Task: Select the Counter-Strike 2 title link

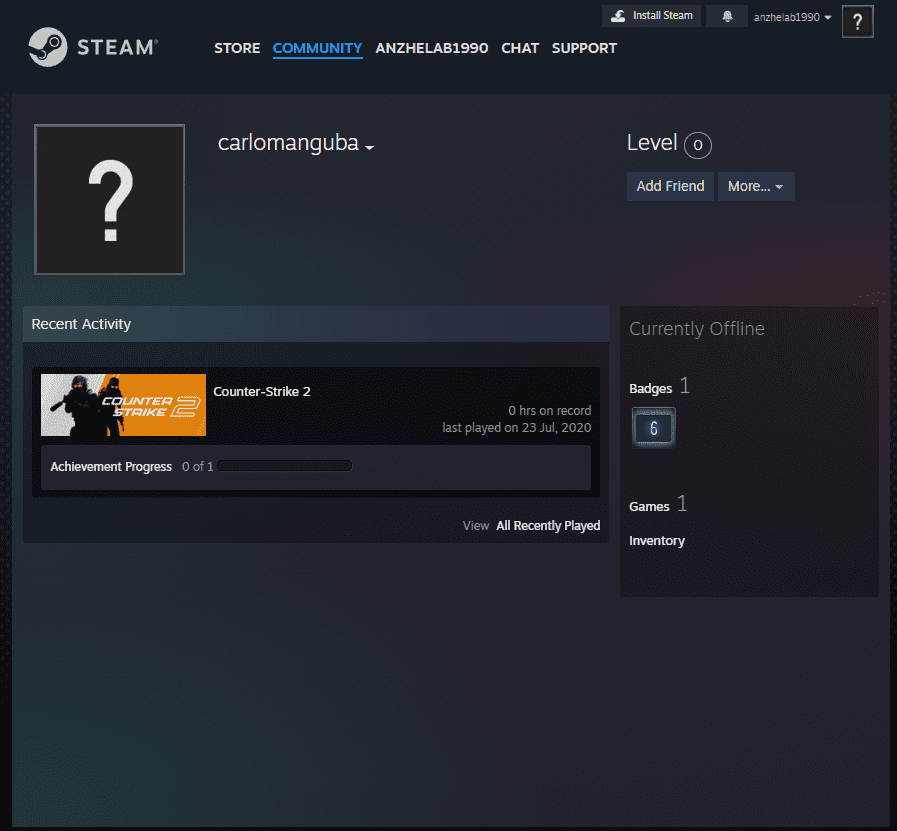Action: 262,391
